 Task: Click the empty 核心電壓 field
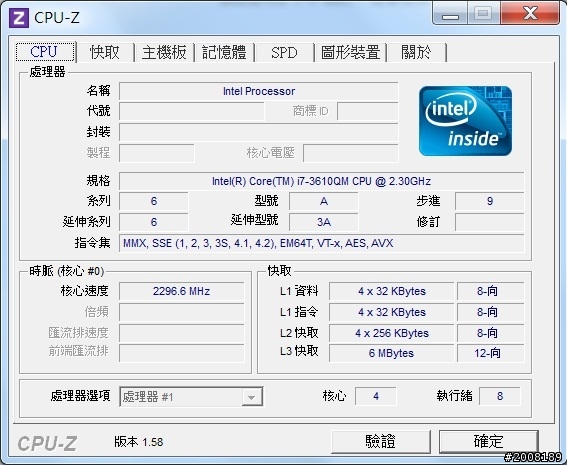point(351,153)
